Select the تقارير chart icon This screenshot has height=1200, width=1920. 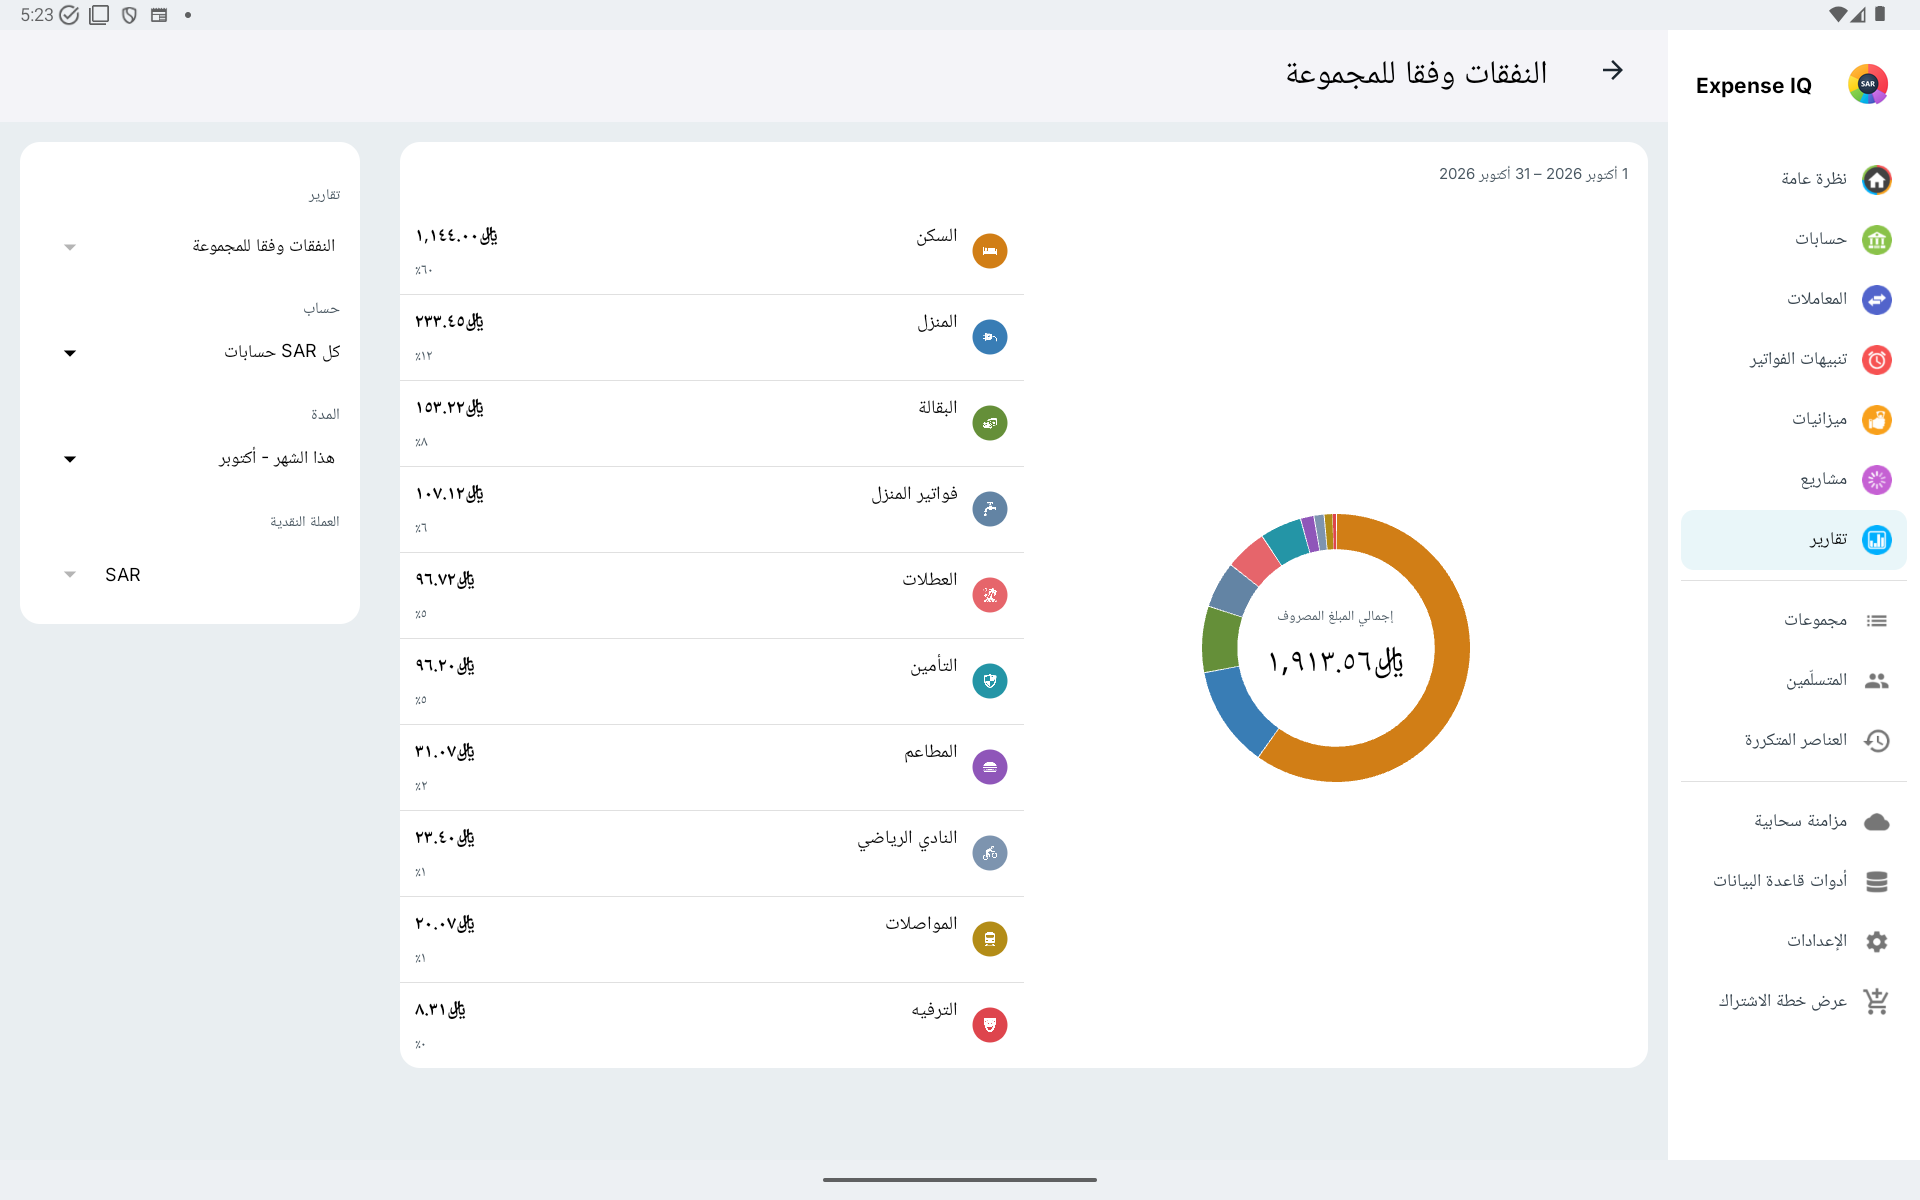[1876, 540]
